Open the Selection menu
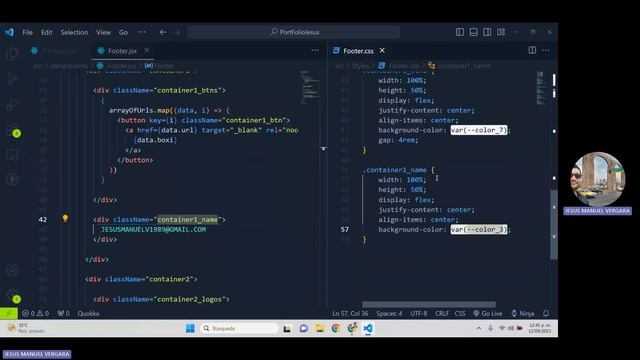The width and height of the screenshot is (640, 360). click(74, 32)
